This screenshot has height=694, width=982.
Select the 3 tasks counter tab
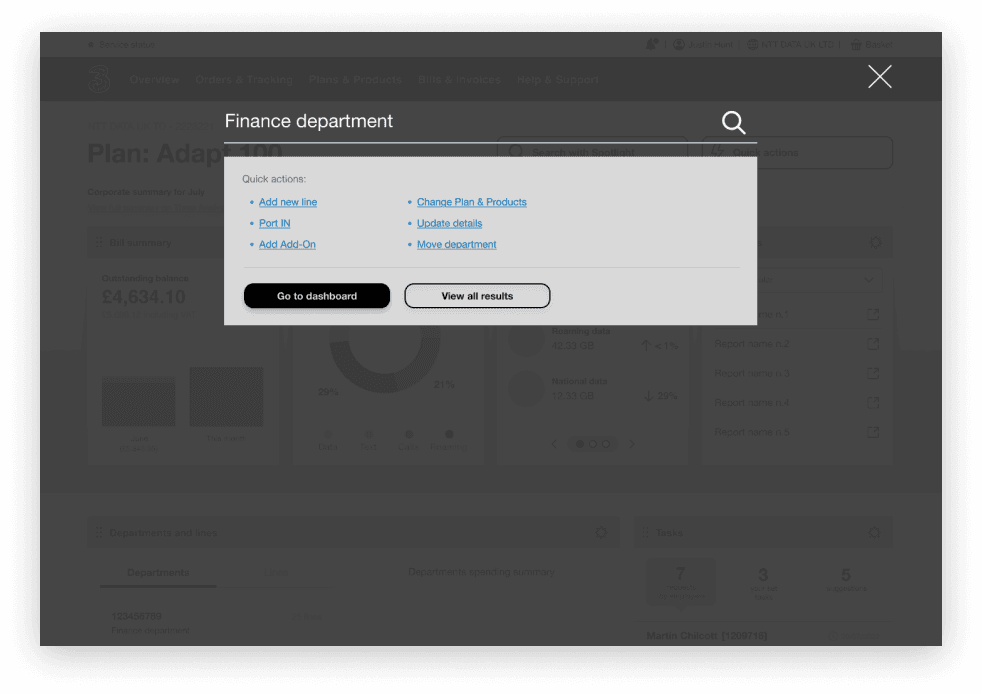763,582
